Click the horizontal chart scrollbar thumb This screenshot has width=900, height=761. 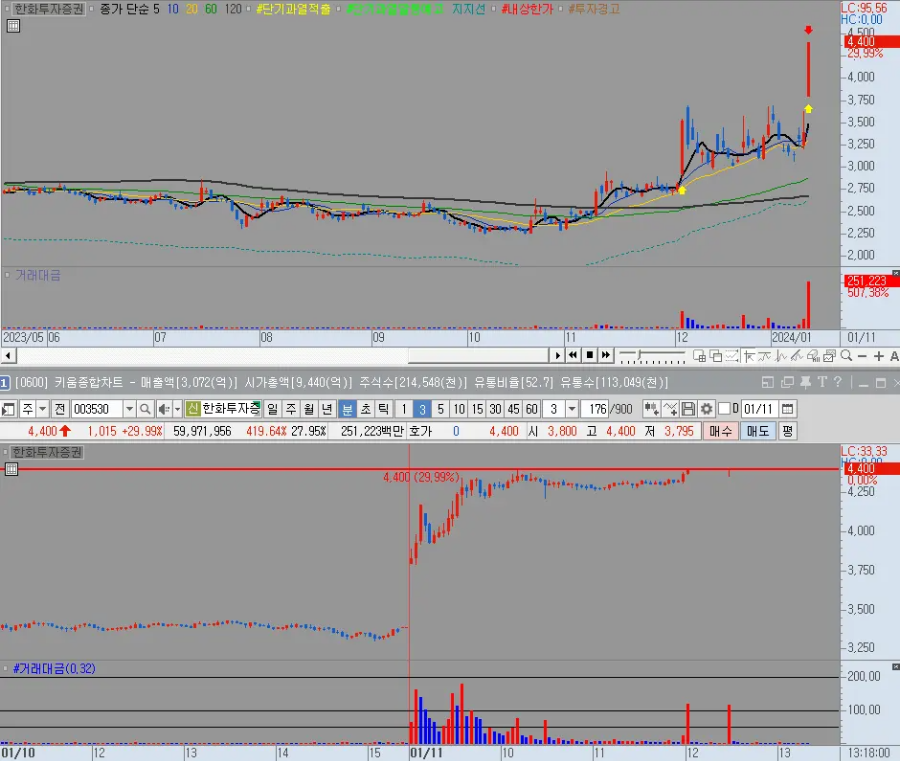(478, 356)
